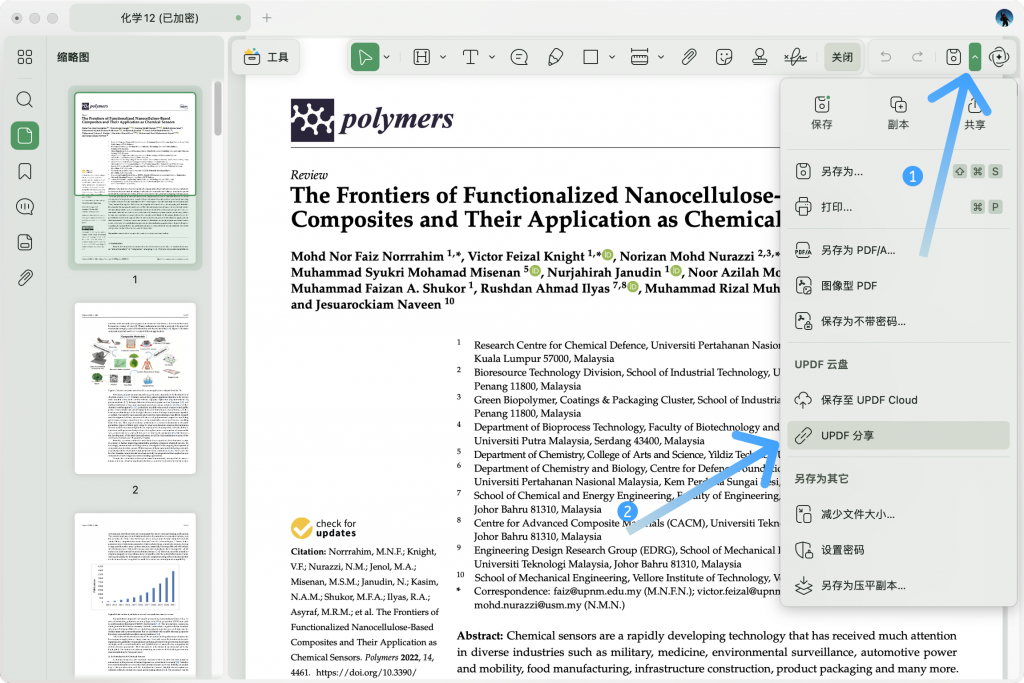This screenshot has height=683, width=1024.
Task: Expand the text tool dropdown arrow
Action: tap(492, 57)
